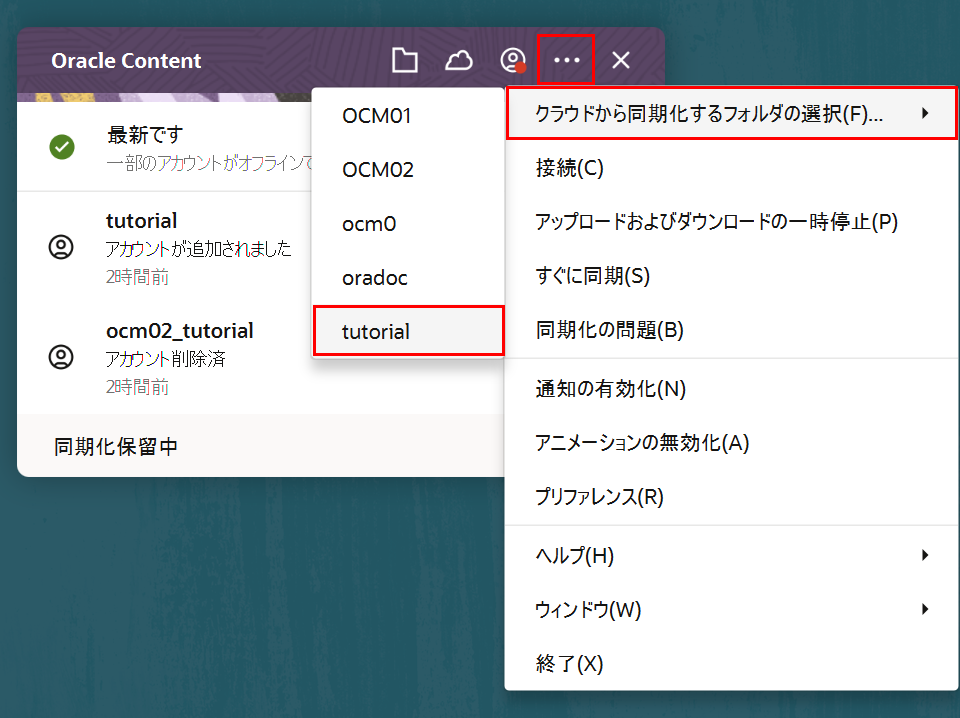Close the Oracle Content panel
Image resolution: width=960 pixels, height=718 pixels.
click(621, 60)
